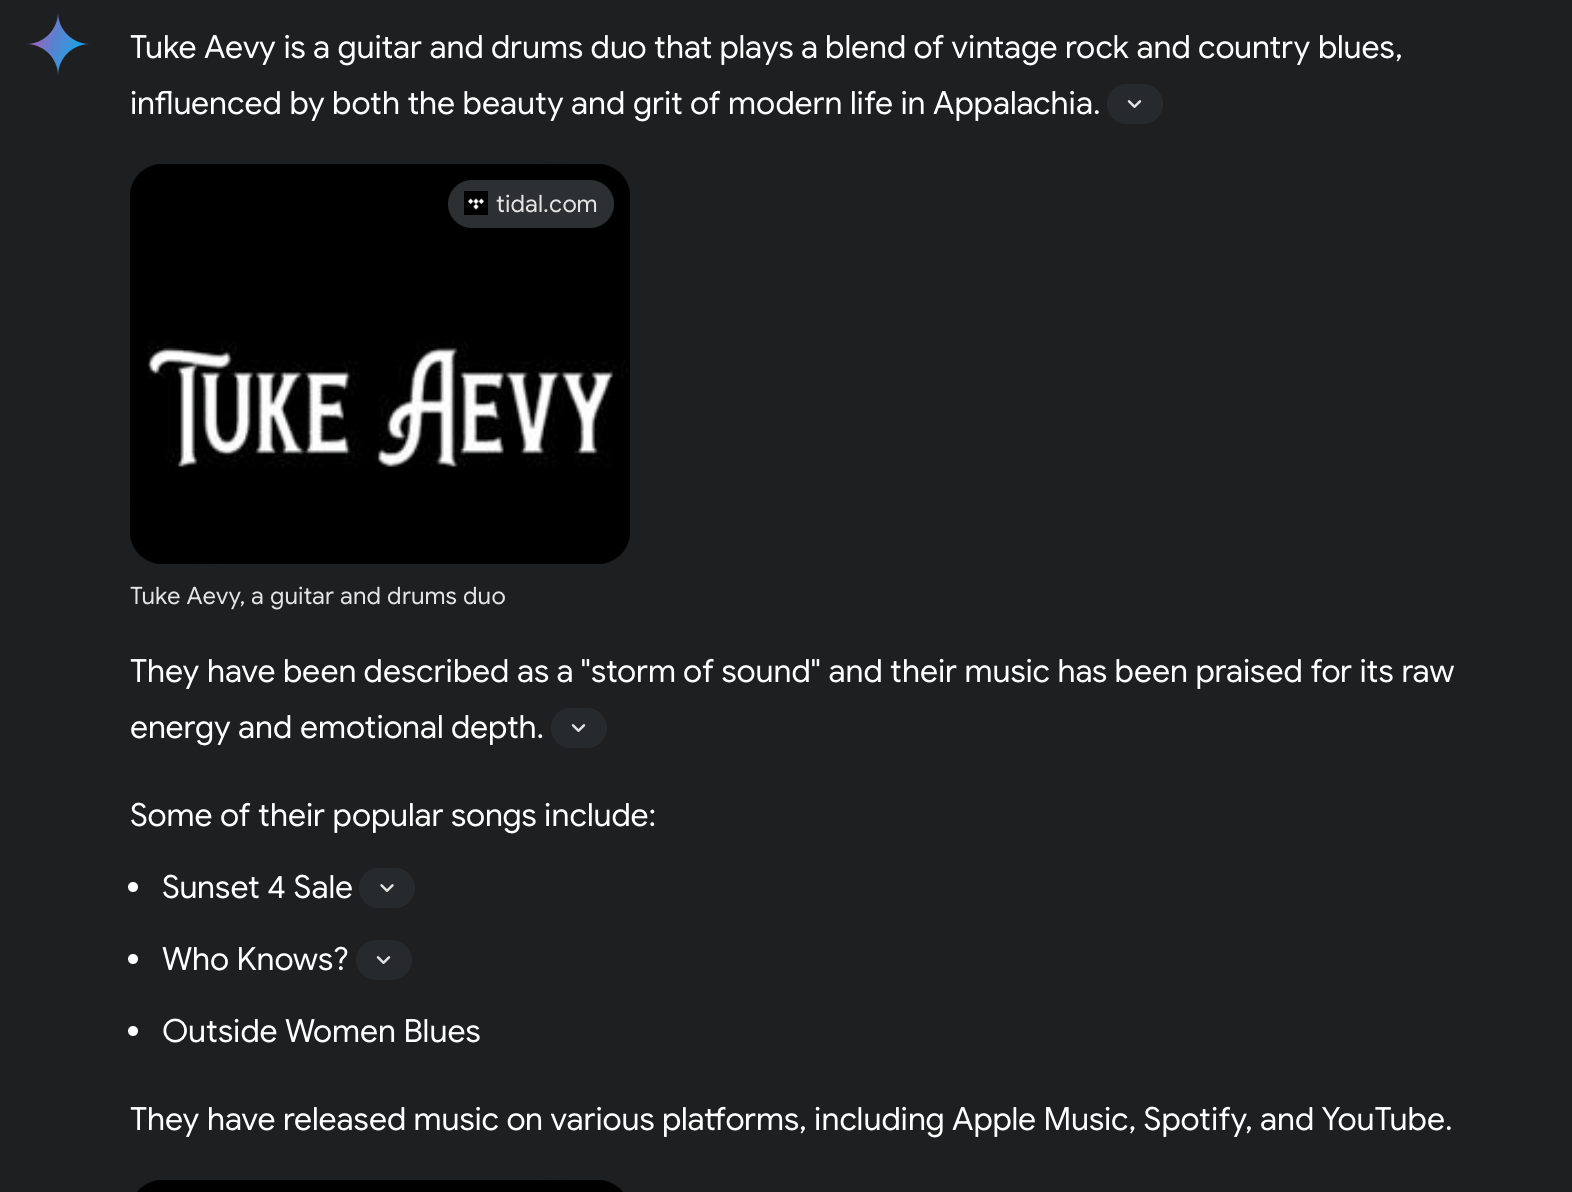This screenshot has height=1192, width=1572.
Task: Expand the chevron after "emotional depth."
Action: click(579, 728)
